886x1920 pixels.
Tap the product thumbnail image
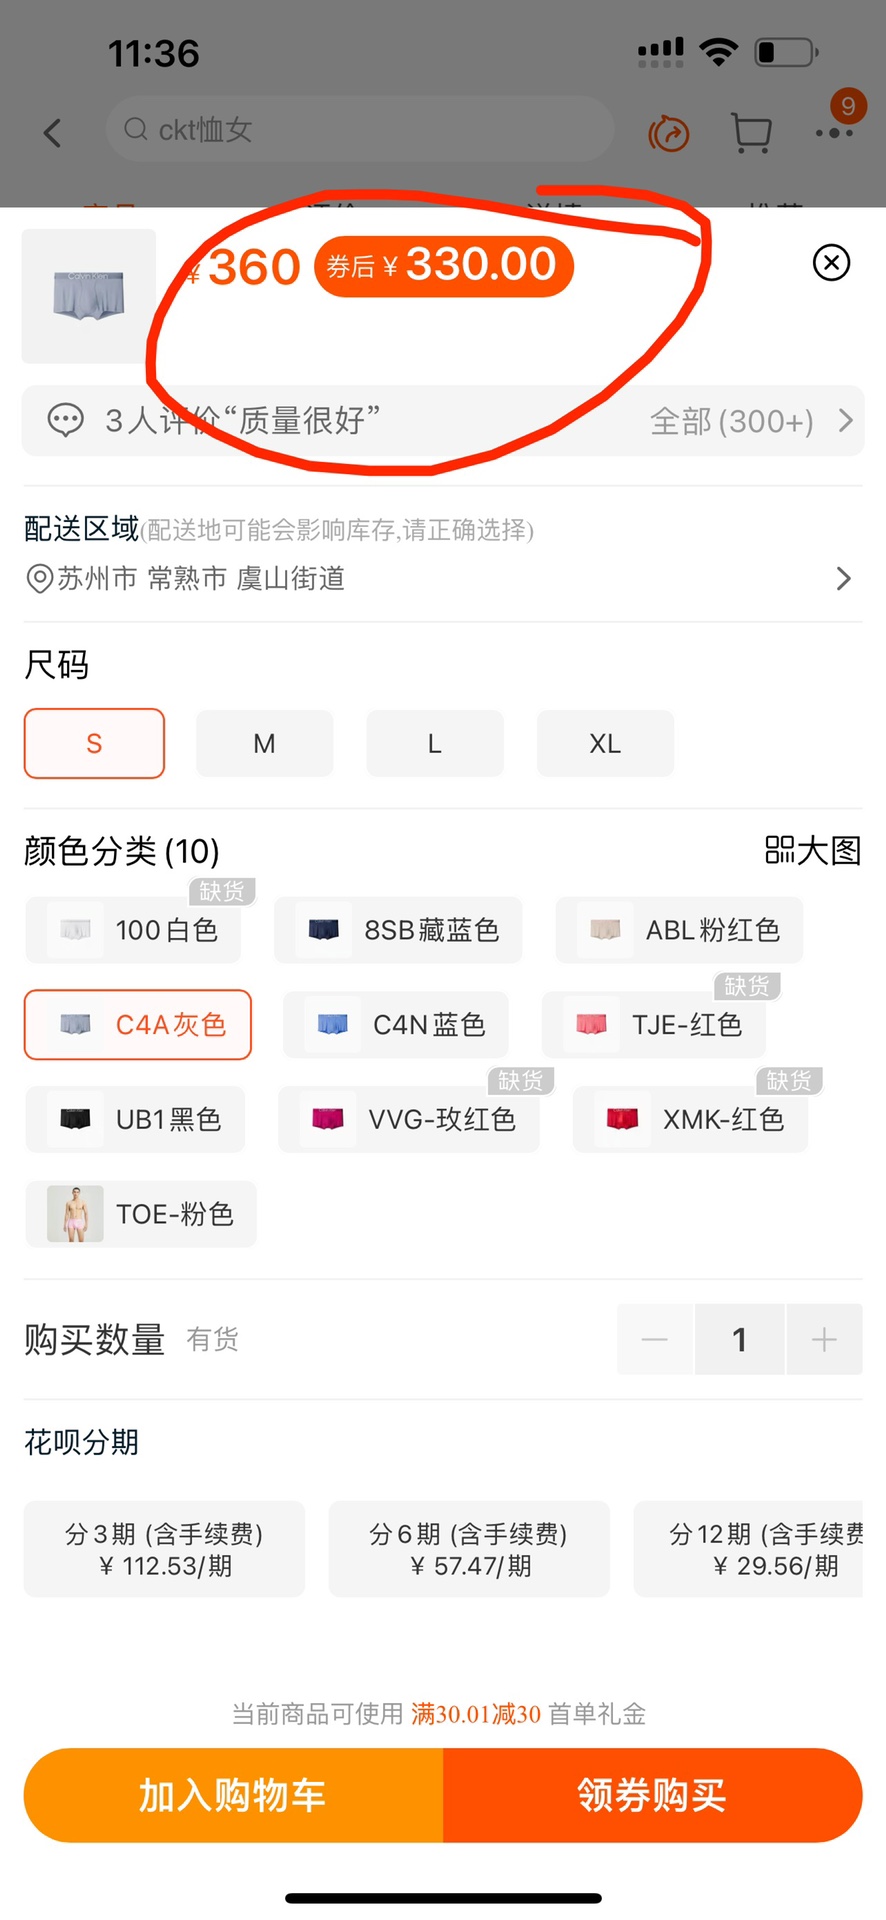pyautogui.click(x=89, y=296)
